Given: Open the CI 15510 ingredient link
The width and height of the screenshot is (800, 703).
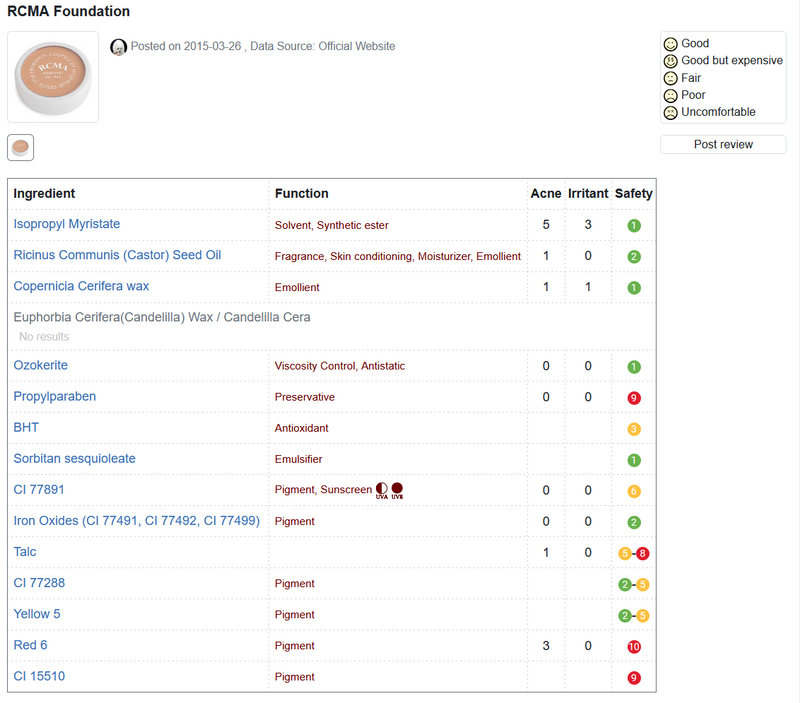Looking at the screenshot, I should point(39,676).
